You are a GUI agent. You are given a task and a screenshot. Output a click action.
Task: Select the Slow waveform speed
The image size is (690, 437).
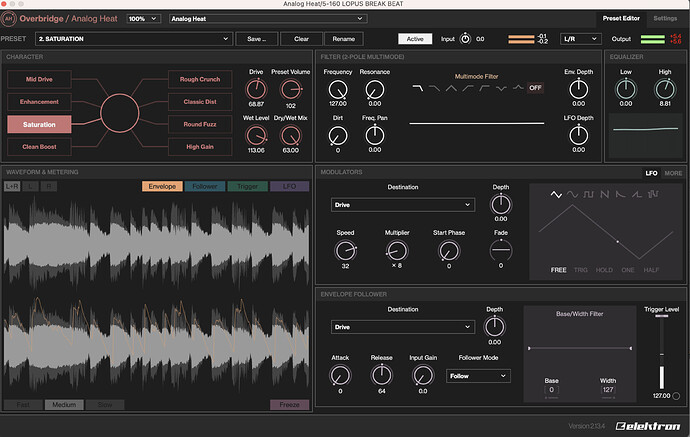[x=105, y=404]
